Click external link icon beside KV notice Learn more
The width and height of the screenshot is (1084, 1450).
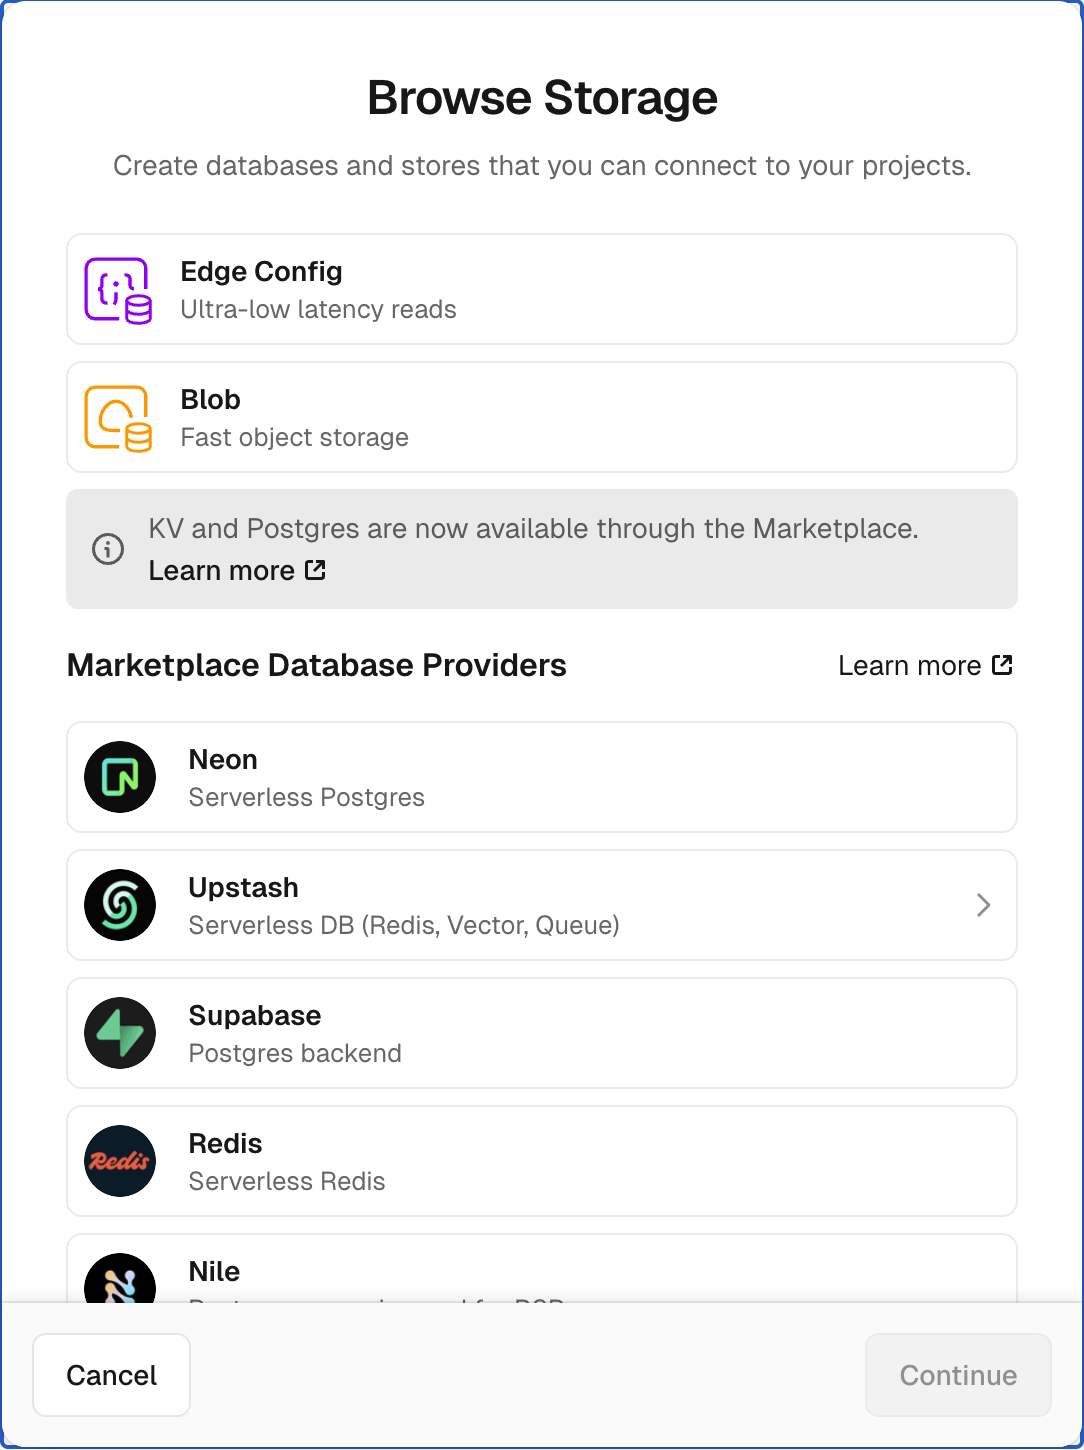click(x=315, y=570)
